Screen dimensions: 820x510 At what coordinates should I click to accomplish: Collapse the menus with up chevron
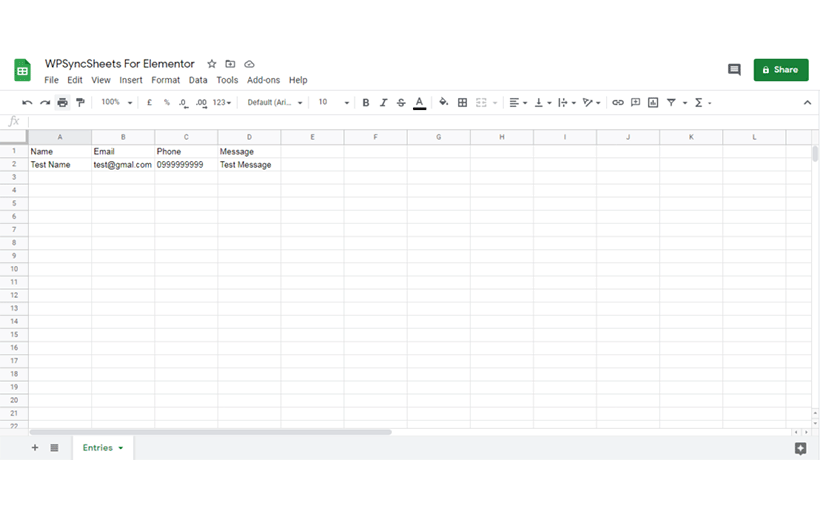[807, 103]
